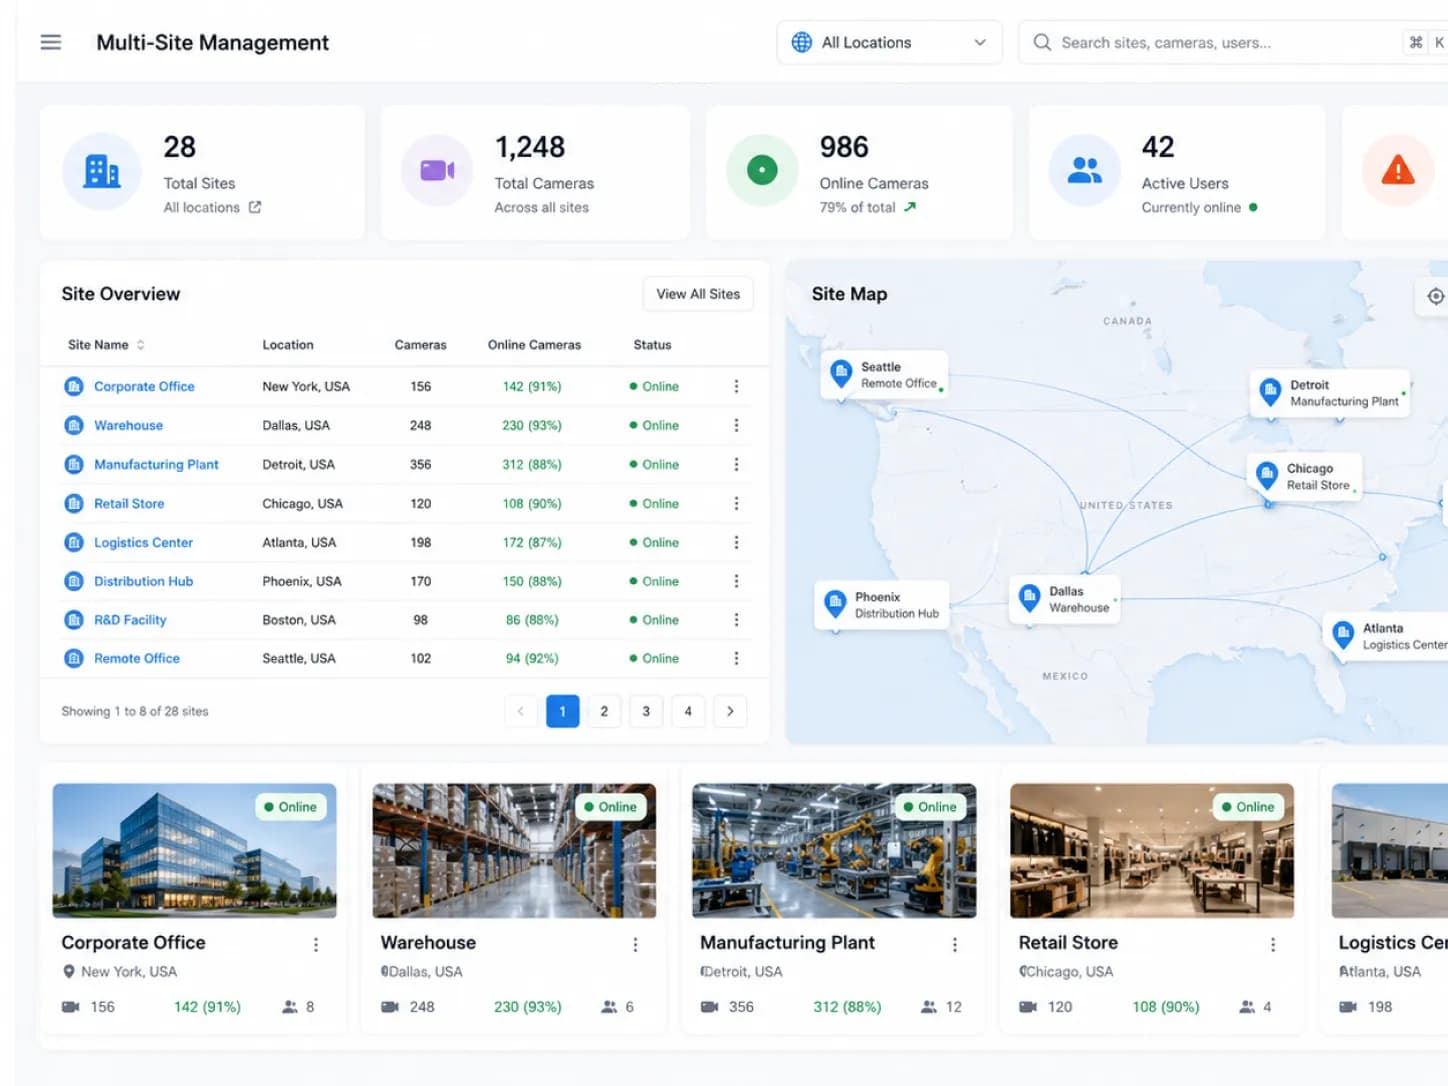This screenshot has height=1086, width=1448.
Task: Open options menu on Retail Store card
Action: (1273, 944)
